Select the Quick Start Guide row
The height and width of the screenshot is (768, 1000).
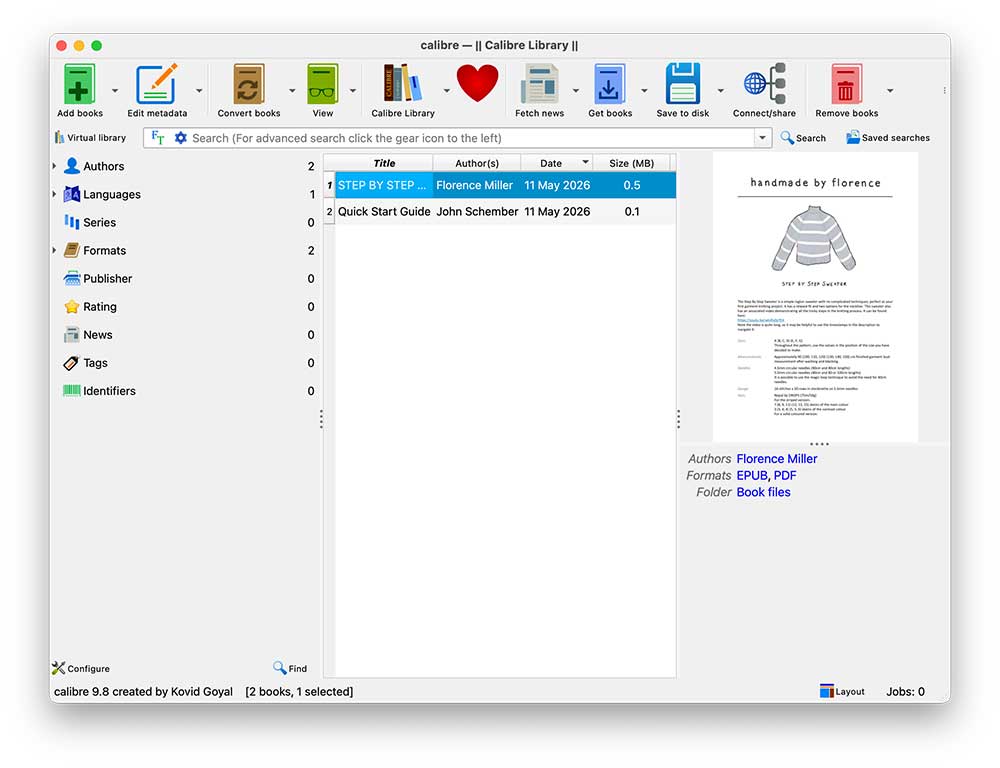[505, 211]
